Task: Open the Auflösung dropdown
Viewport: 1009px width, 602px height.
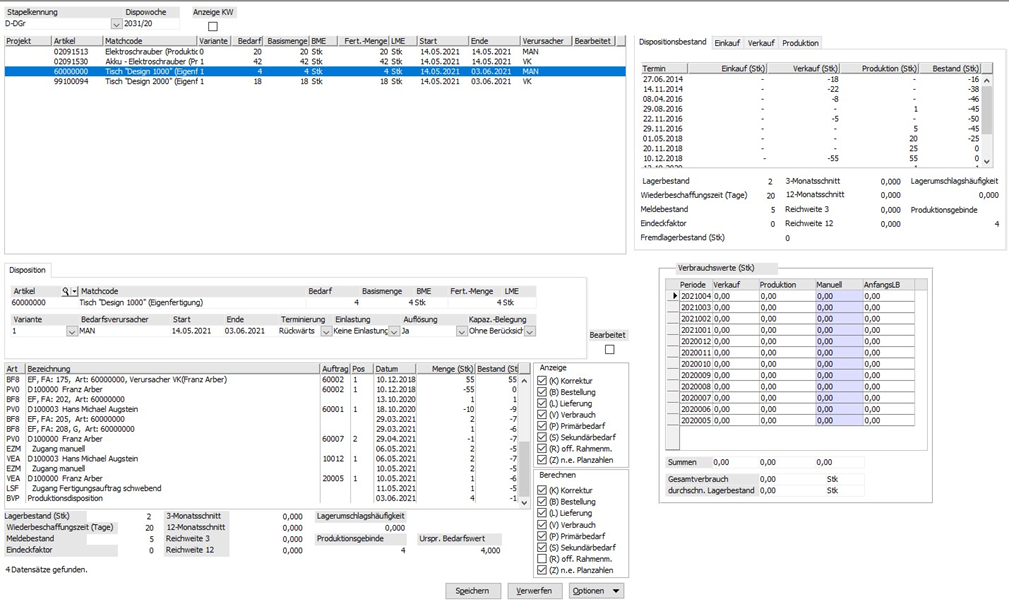Action: (460, 331)
